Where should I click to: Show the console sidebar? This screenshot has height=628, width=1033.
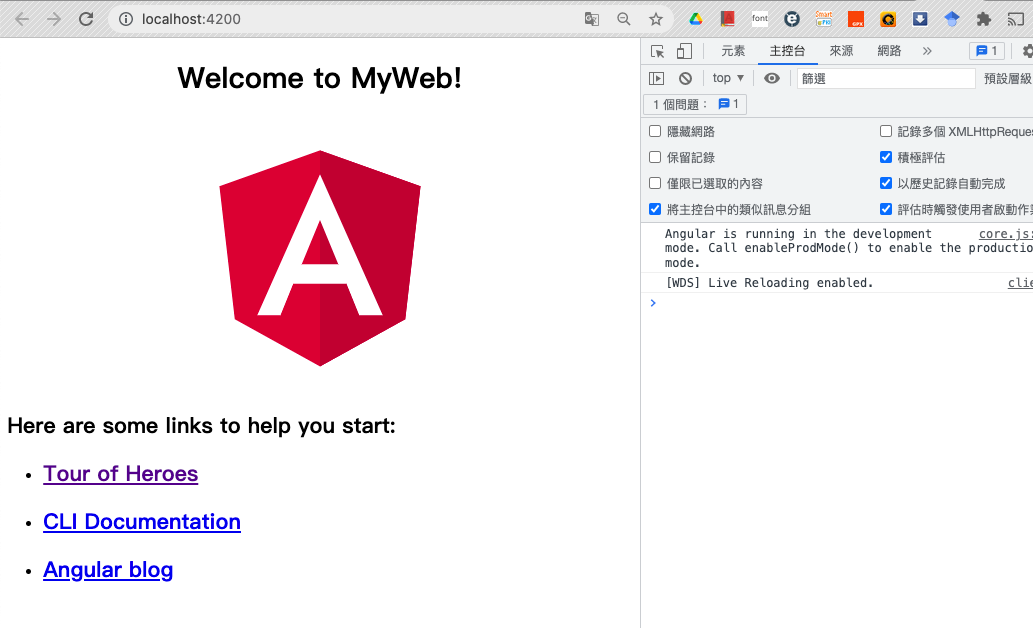click(657, 78)
